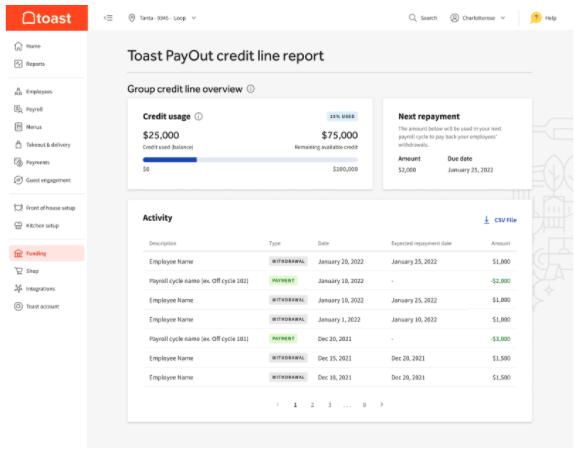This screenshot has height=454, width=578.
Task: Click Payroll cycle name (ex. Off cycle 101)
Action: tap(199, 339)
